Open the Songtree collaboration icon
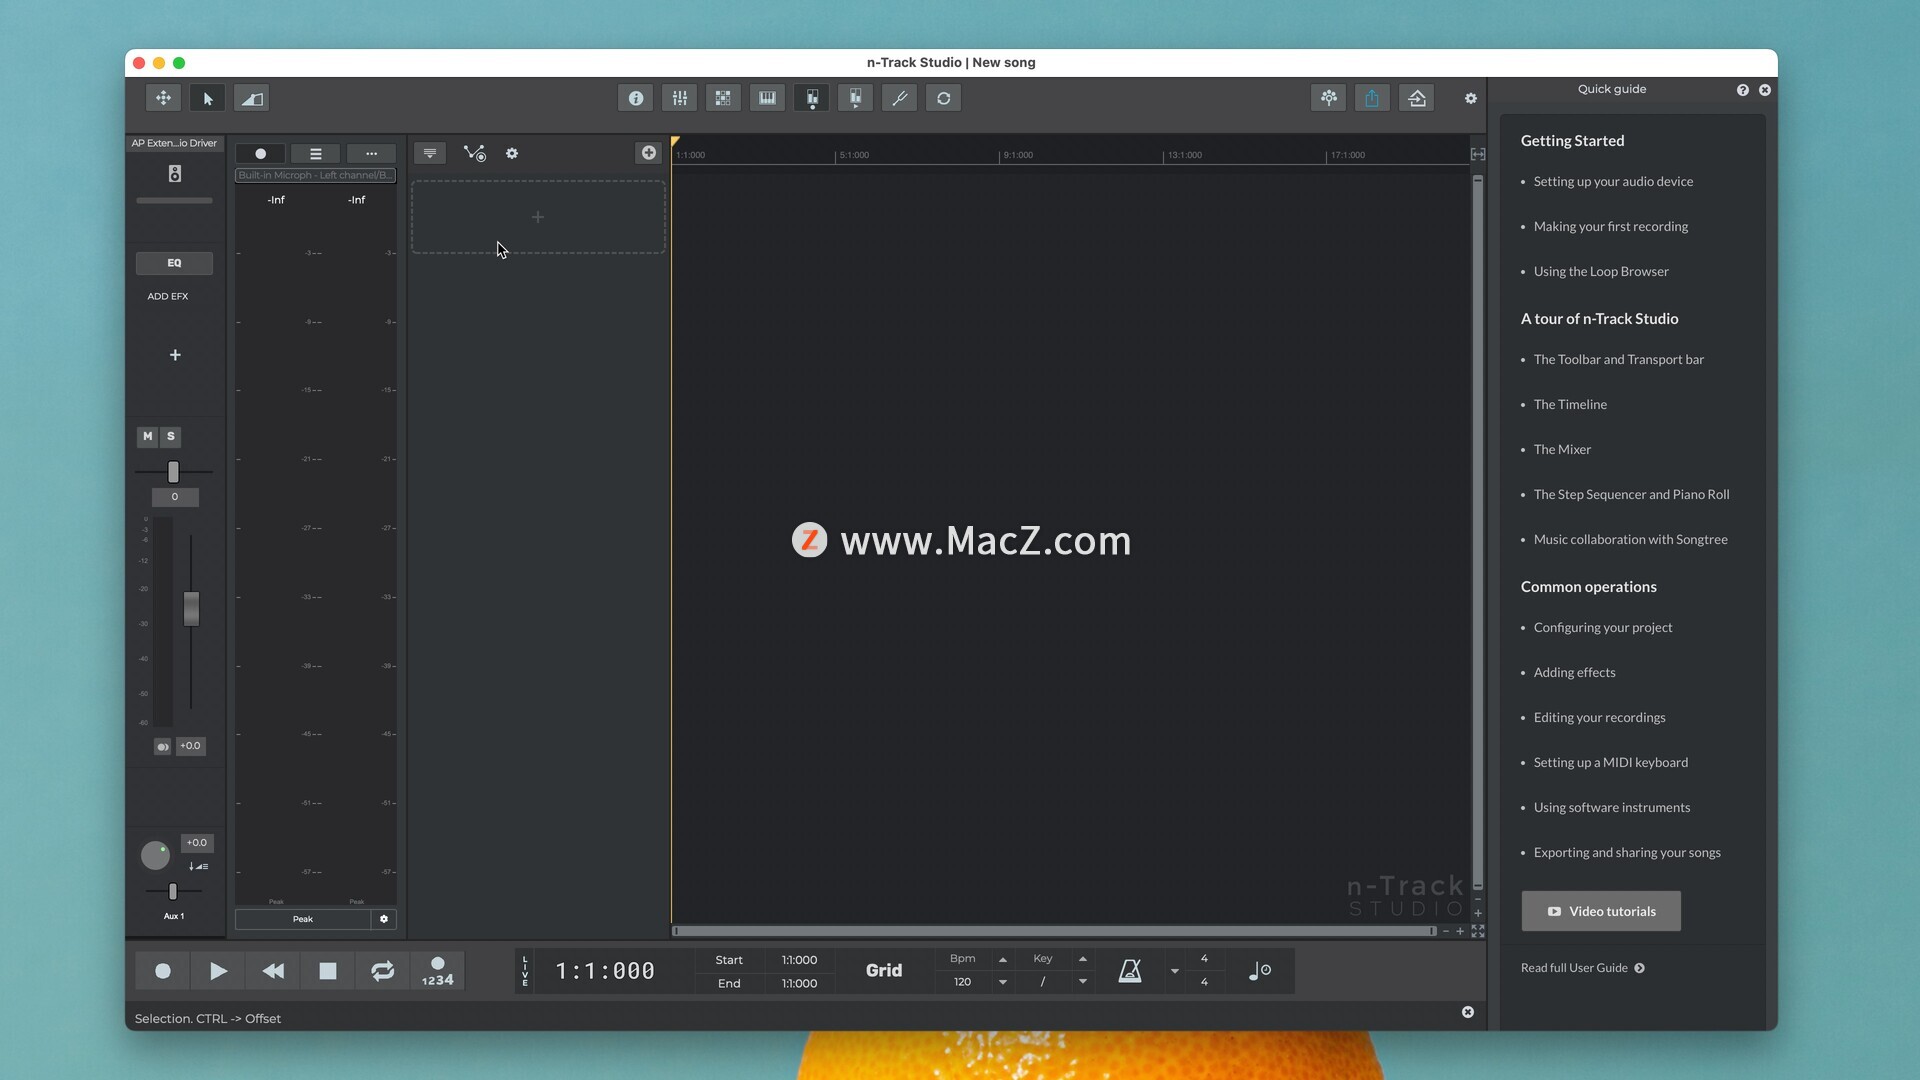The width and height of the screenshot is (1920, 1080). (1329, 98)
